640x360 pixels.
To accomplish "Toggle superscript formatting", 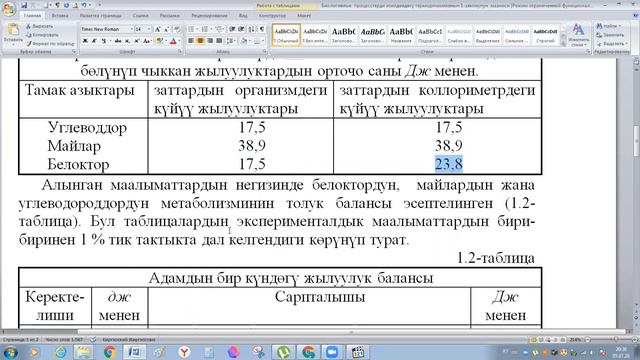I will (137, 41).
